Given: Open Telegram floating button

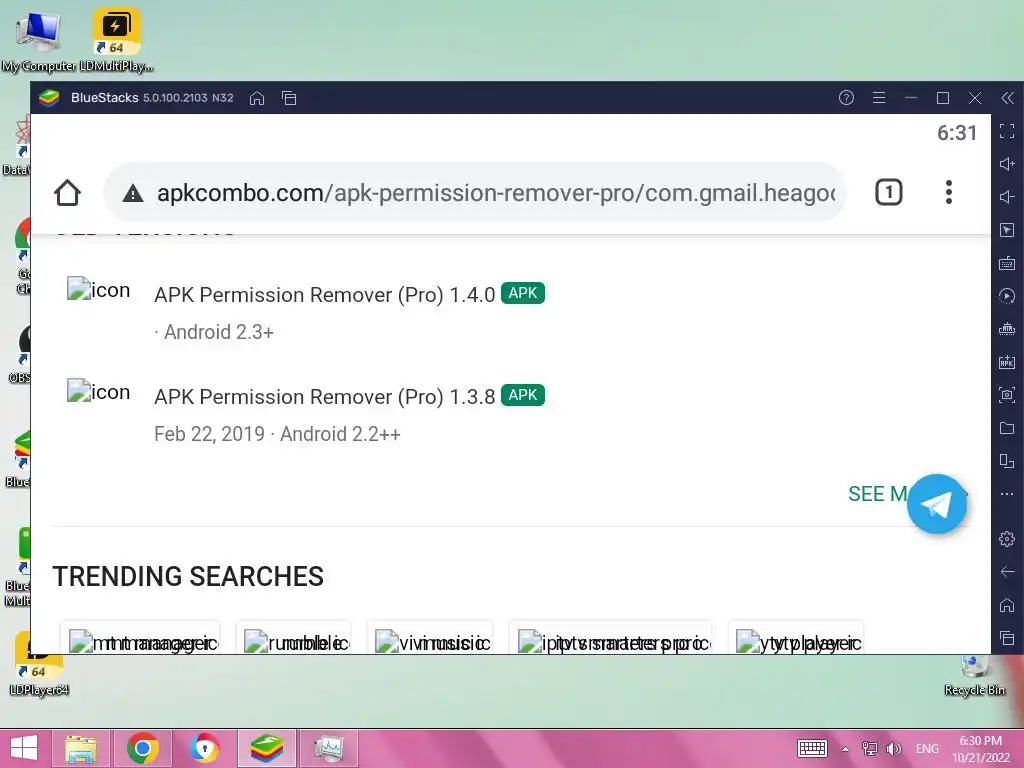Looking at the screenshot, I should click(x=936, y=504).
